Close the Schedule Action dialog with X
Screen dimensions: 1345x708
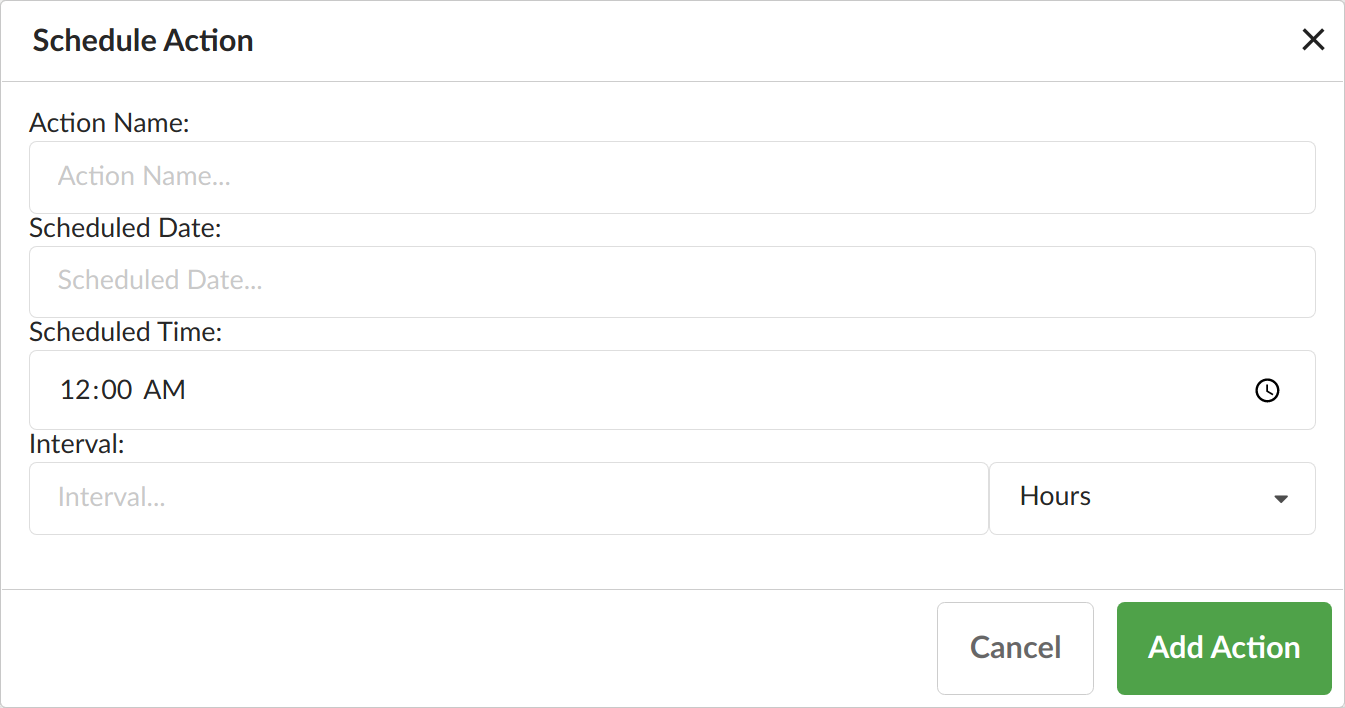tap(1312, 40)
